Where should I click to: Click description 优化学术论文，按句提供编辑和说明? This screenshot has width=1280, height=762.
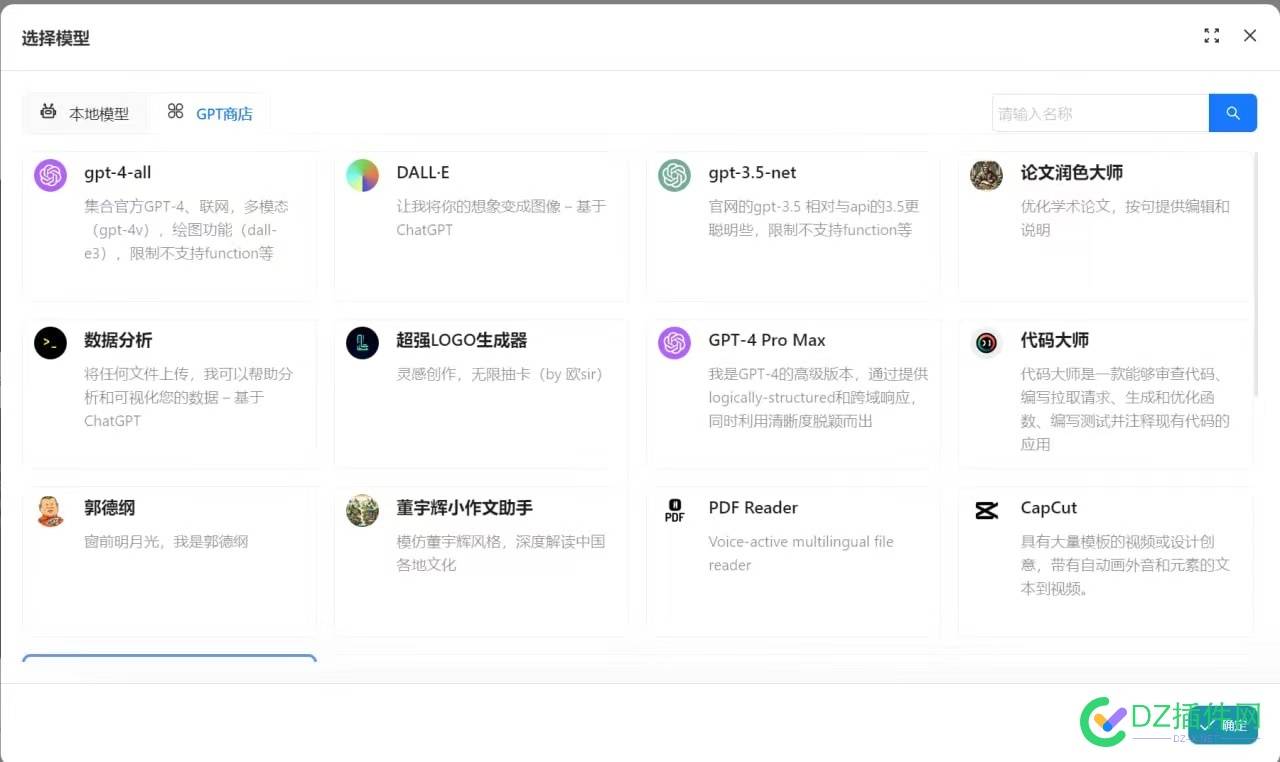click(x=1125, y=218)
